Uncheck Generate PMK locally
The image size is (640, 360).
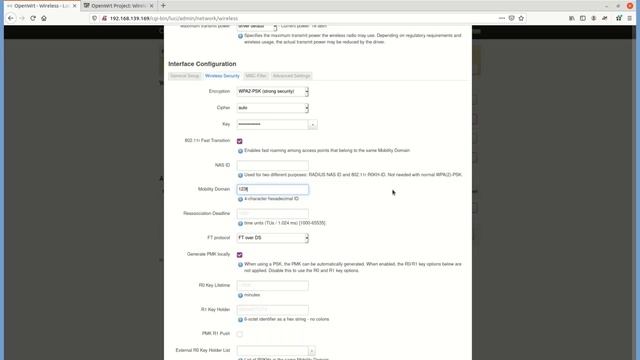coord(240,255)
